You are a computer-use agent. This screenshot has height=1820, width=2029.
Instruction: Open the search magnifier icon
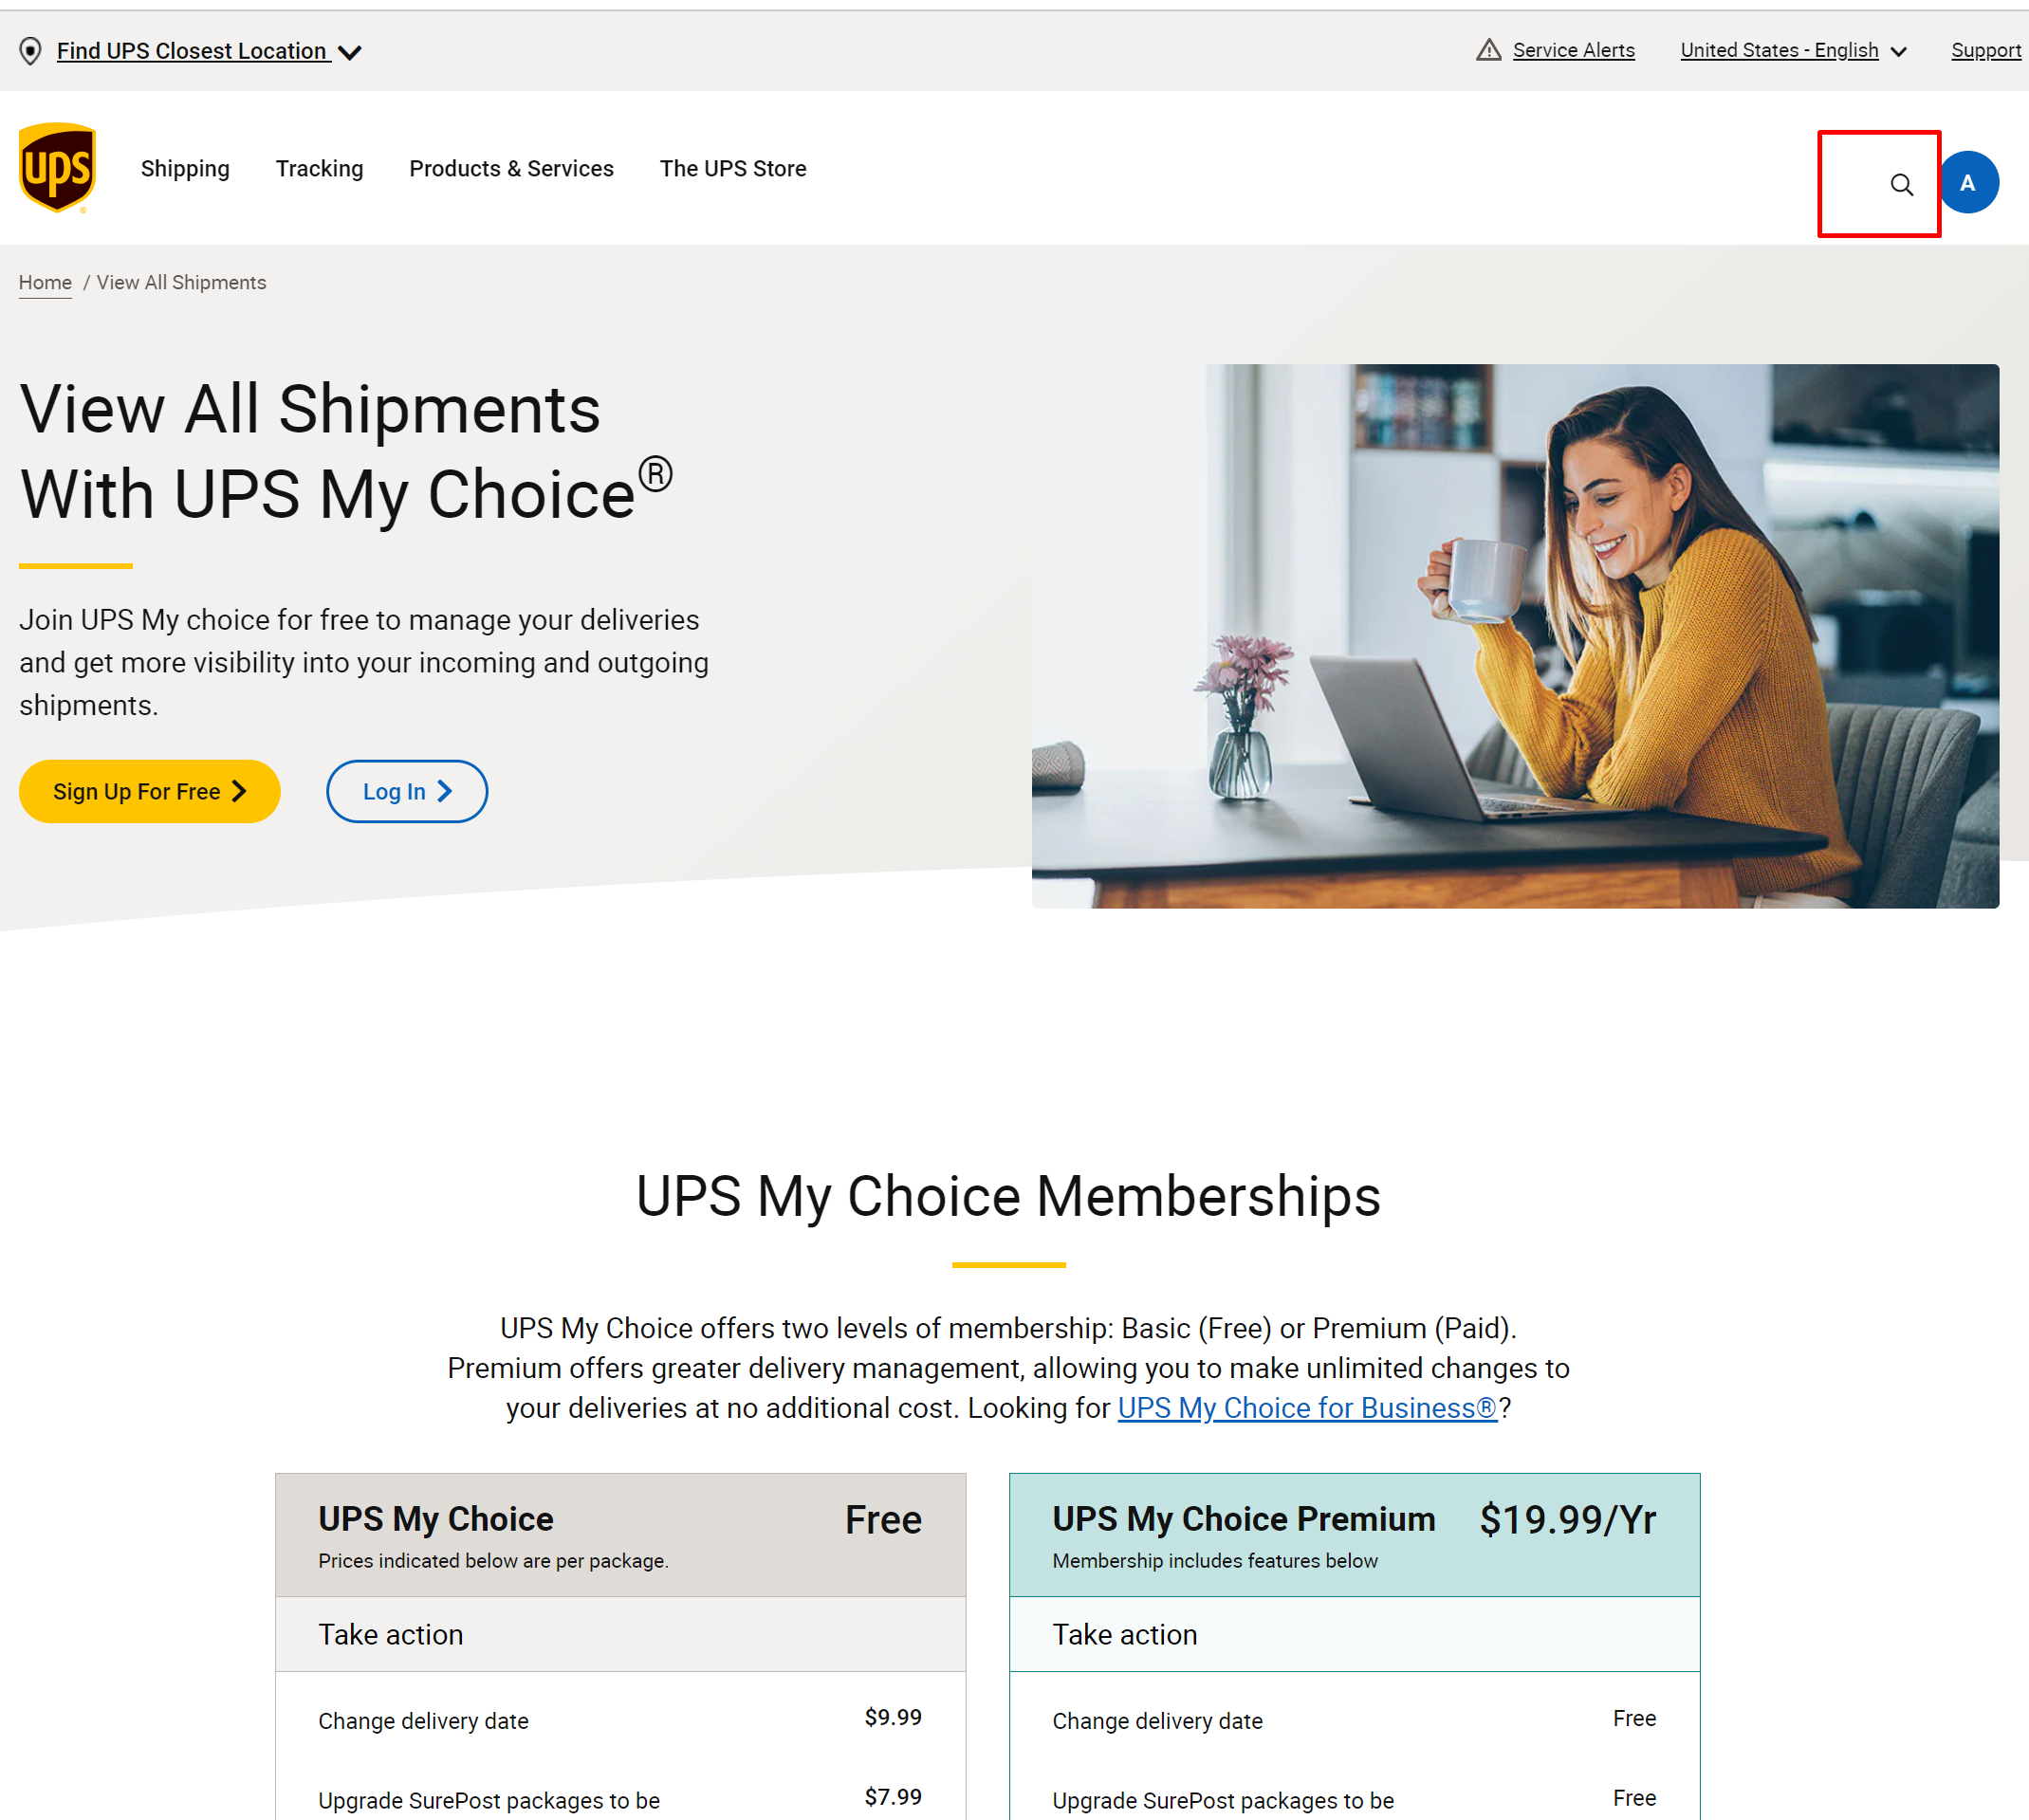coord(1901,185)
